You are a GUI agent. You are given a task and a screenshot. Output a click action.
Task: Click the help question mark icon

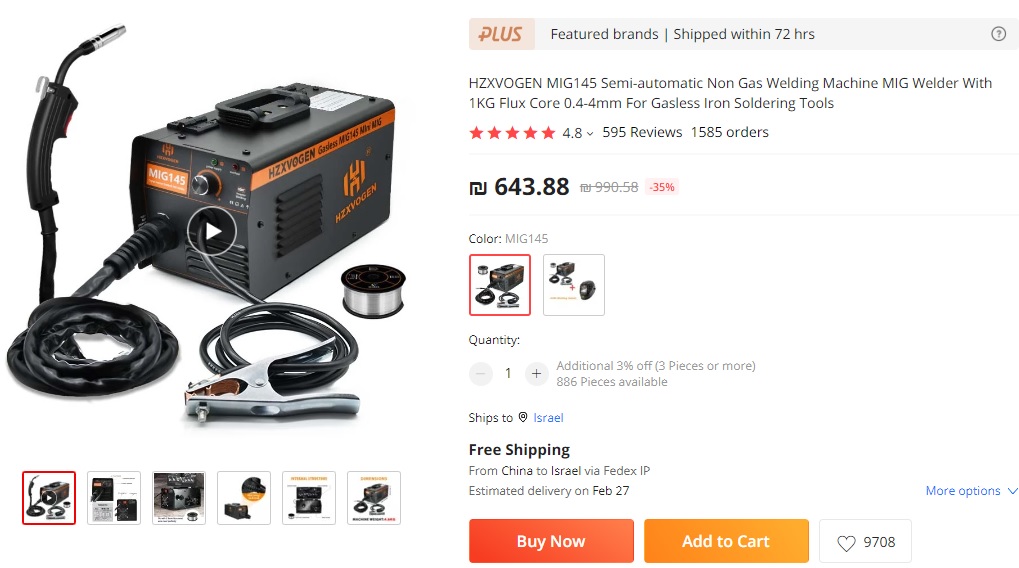998,34
